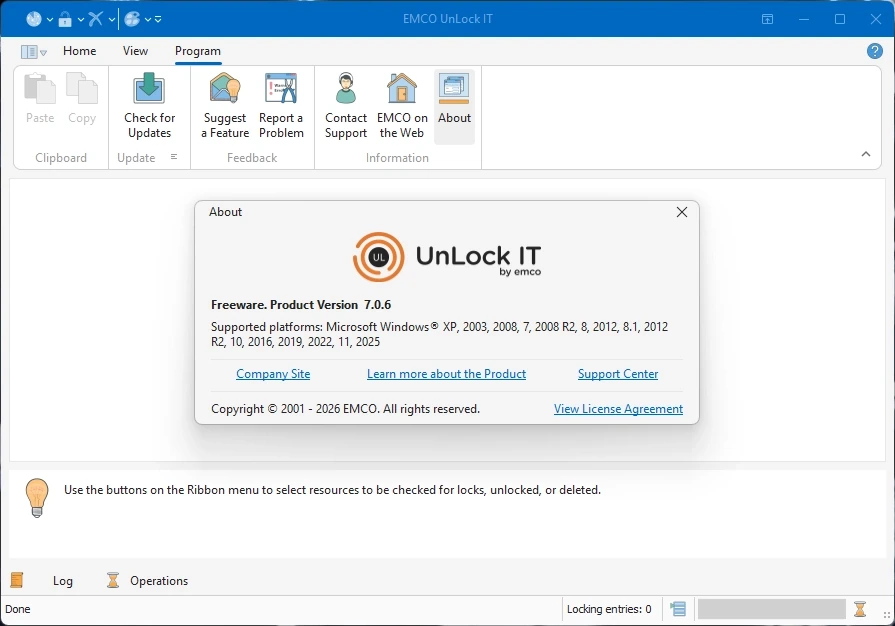Select the Program ribbon tab
This screenshot has width=895, height=626.
pos(197,51)
